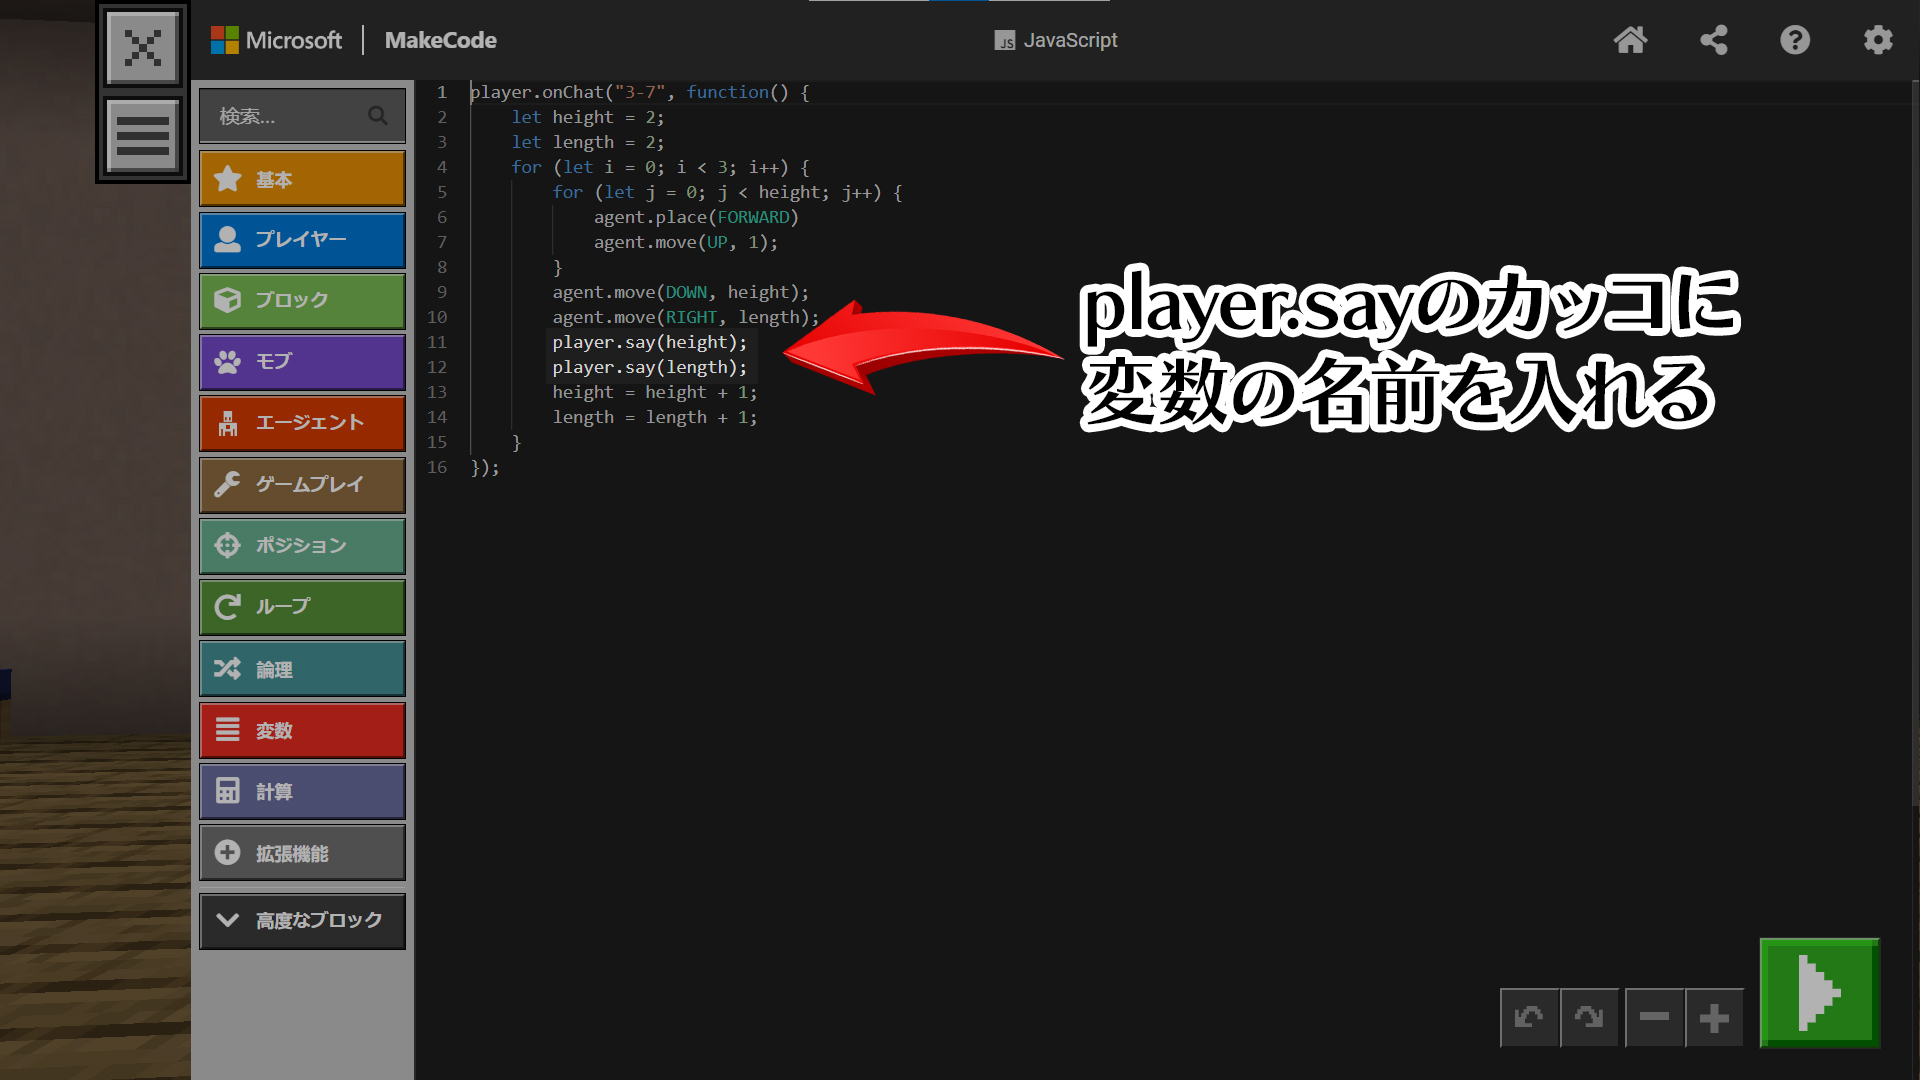Click the 検索 search input field

click(x=290, y=117)
